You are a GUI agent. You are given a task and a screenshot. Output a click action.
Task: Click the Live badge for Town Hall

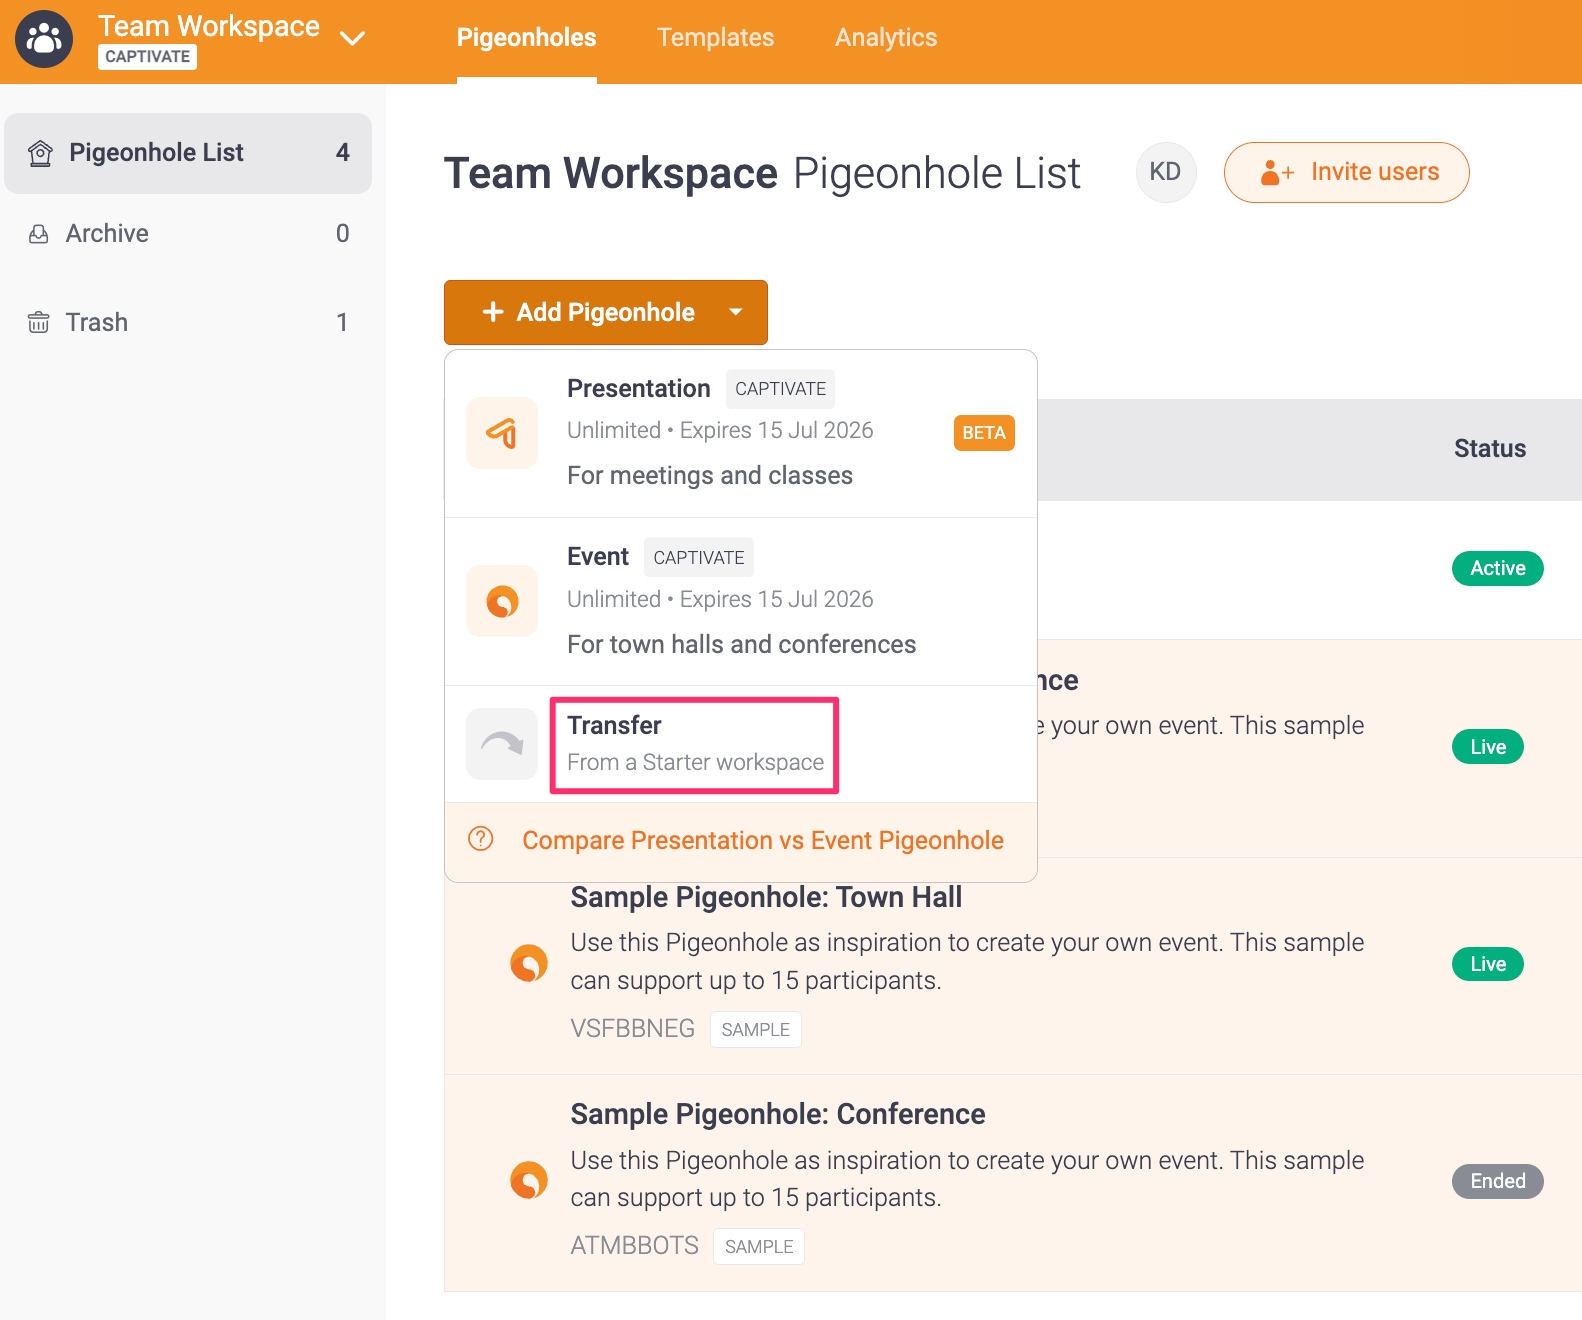click(x=1488, y=964)
